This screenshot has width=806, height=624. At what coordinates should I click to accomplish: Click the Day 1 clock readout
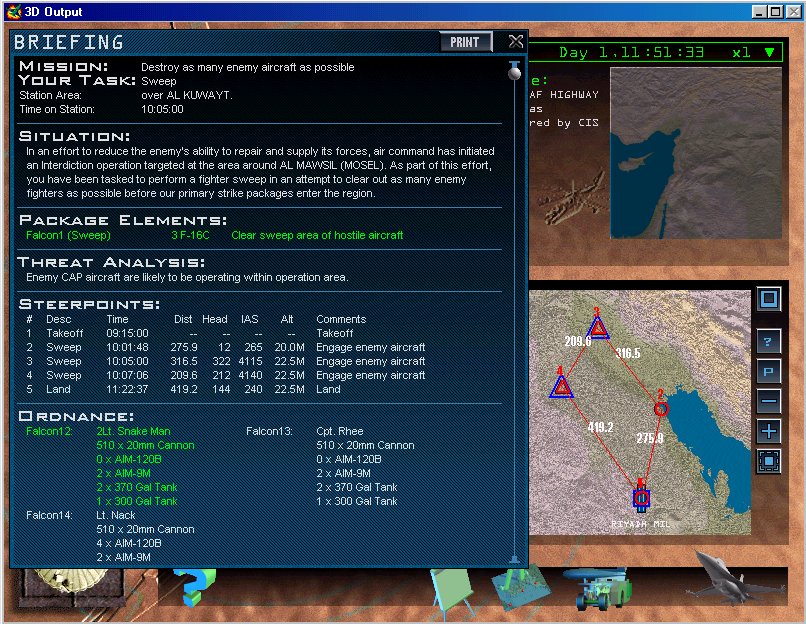pos(631,52)
